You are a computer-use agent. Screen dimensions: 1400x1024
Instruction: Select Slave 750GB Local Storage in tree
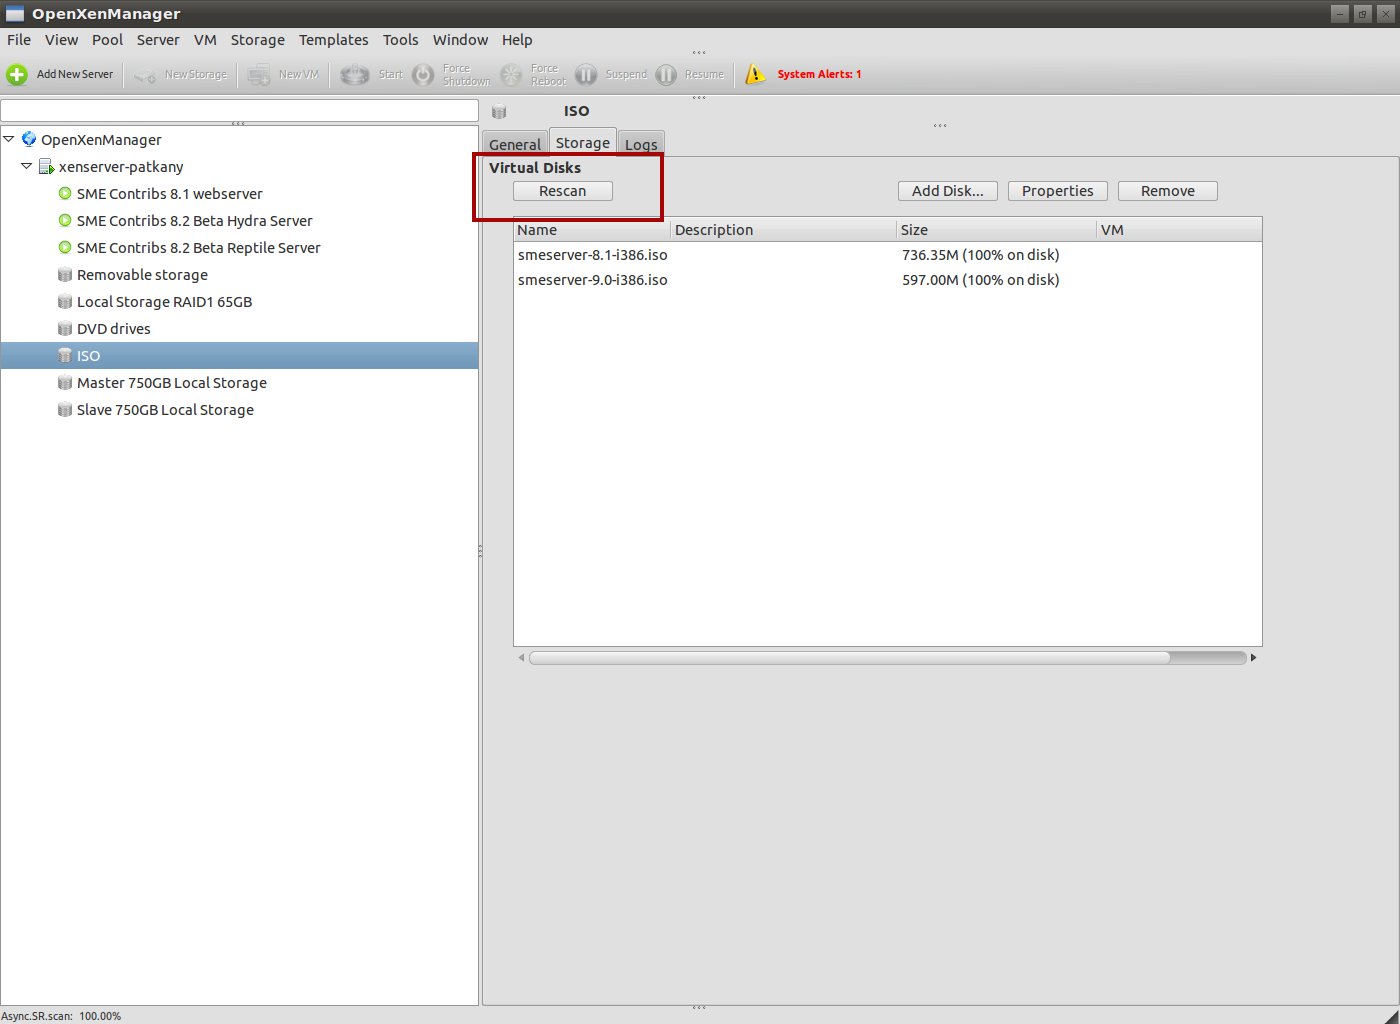point(165,410)
